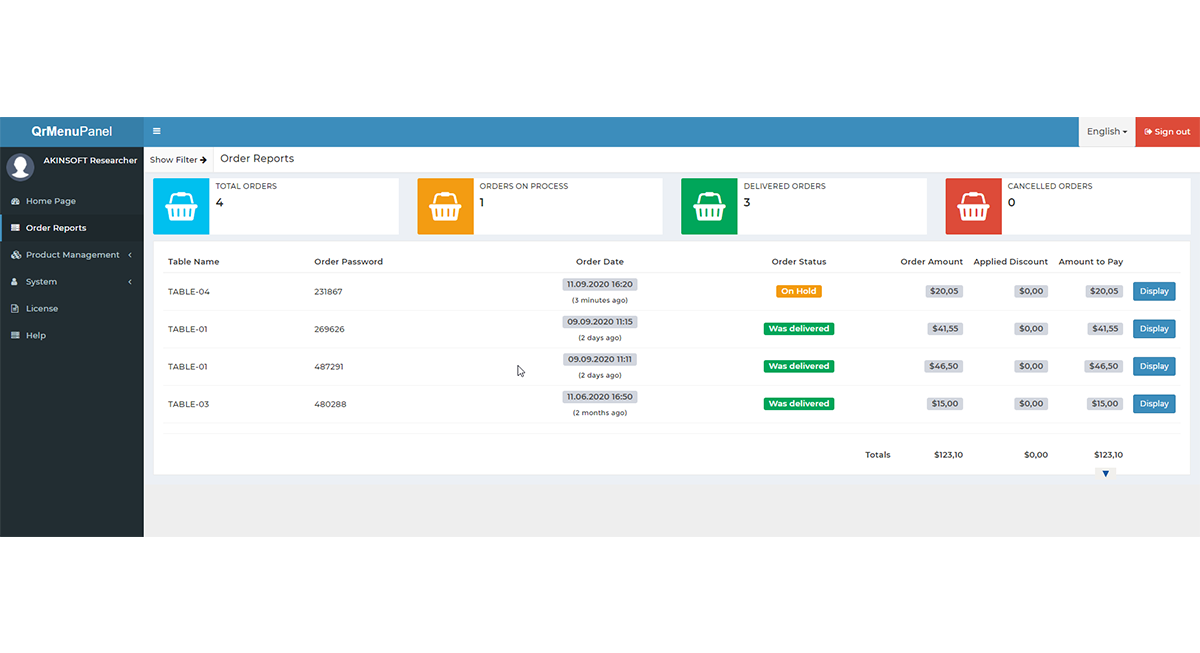1200x653 pixels.
Task: Click Was delivered badge for order 269626
Action: [x=799, y=329]
